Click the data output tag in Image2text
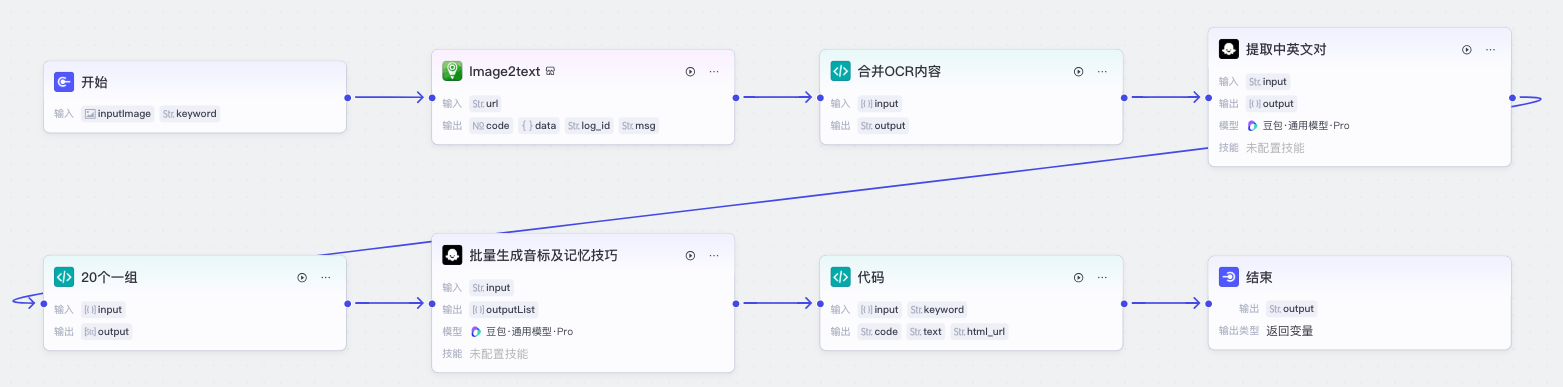This screenshot has height=387, width=1563. pos(538,125)
